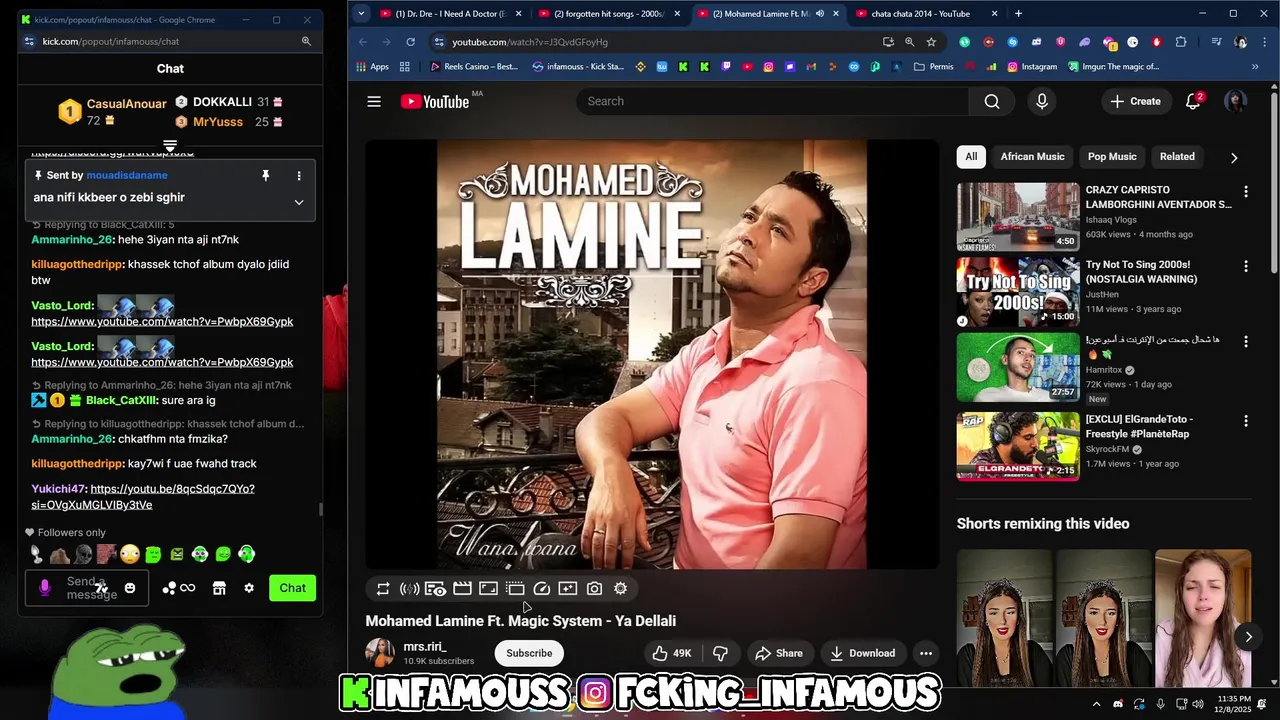1280x720 pixels.
Task: Select the African Music filter chip
Action: tap(1032, 157)
